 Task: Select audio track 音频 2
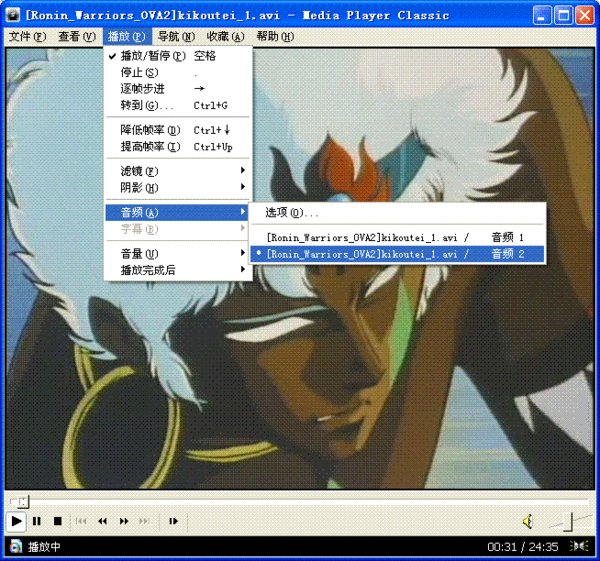[x=397, y=254]
